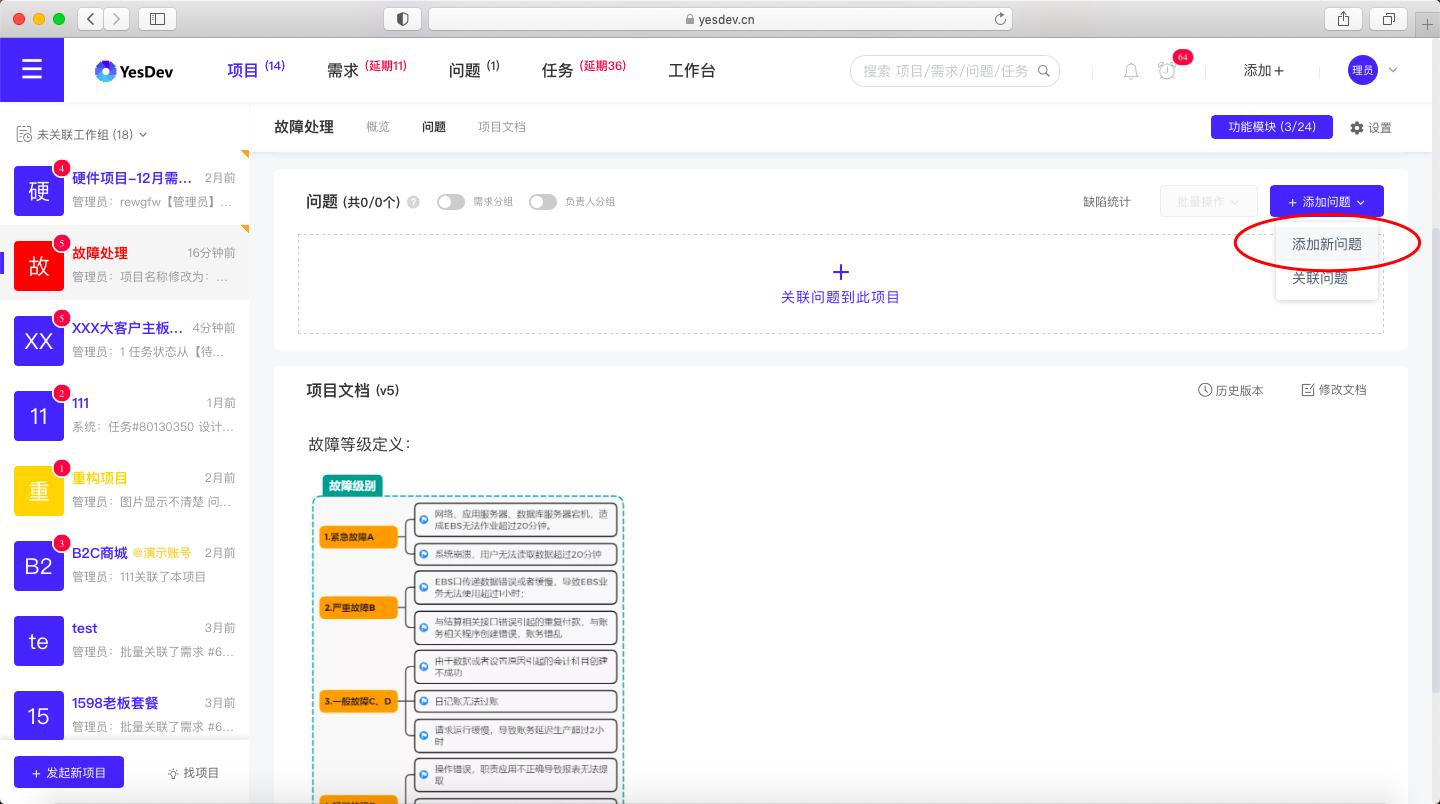The height and width of the screenshot is (804, 1440).
Task: Click the alarm clock icon with 64 badge
Action: click(1168, 71)
